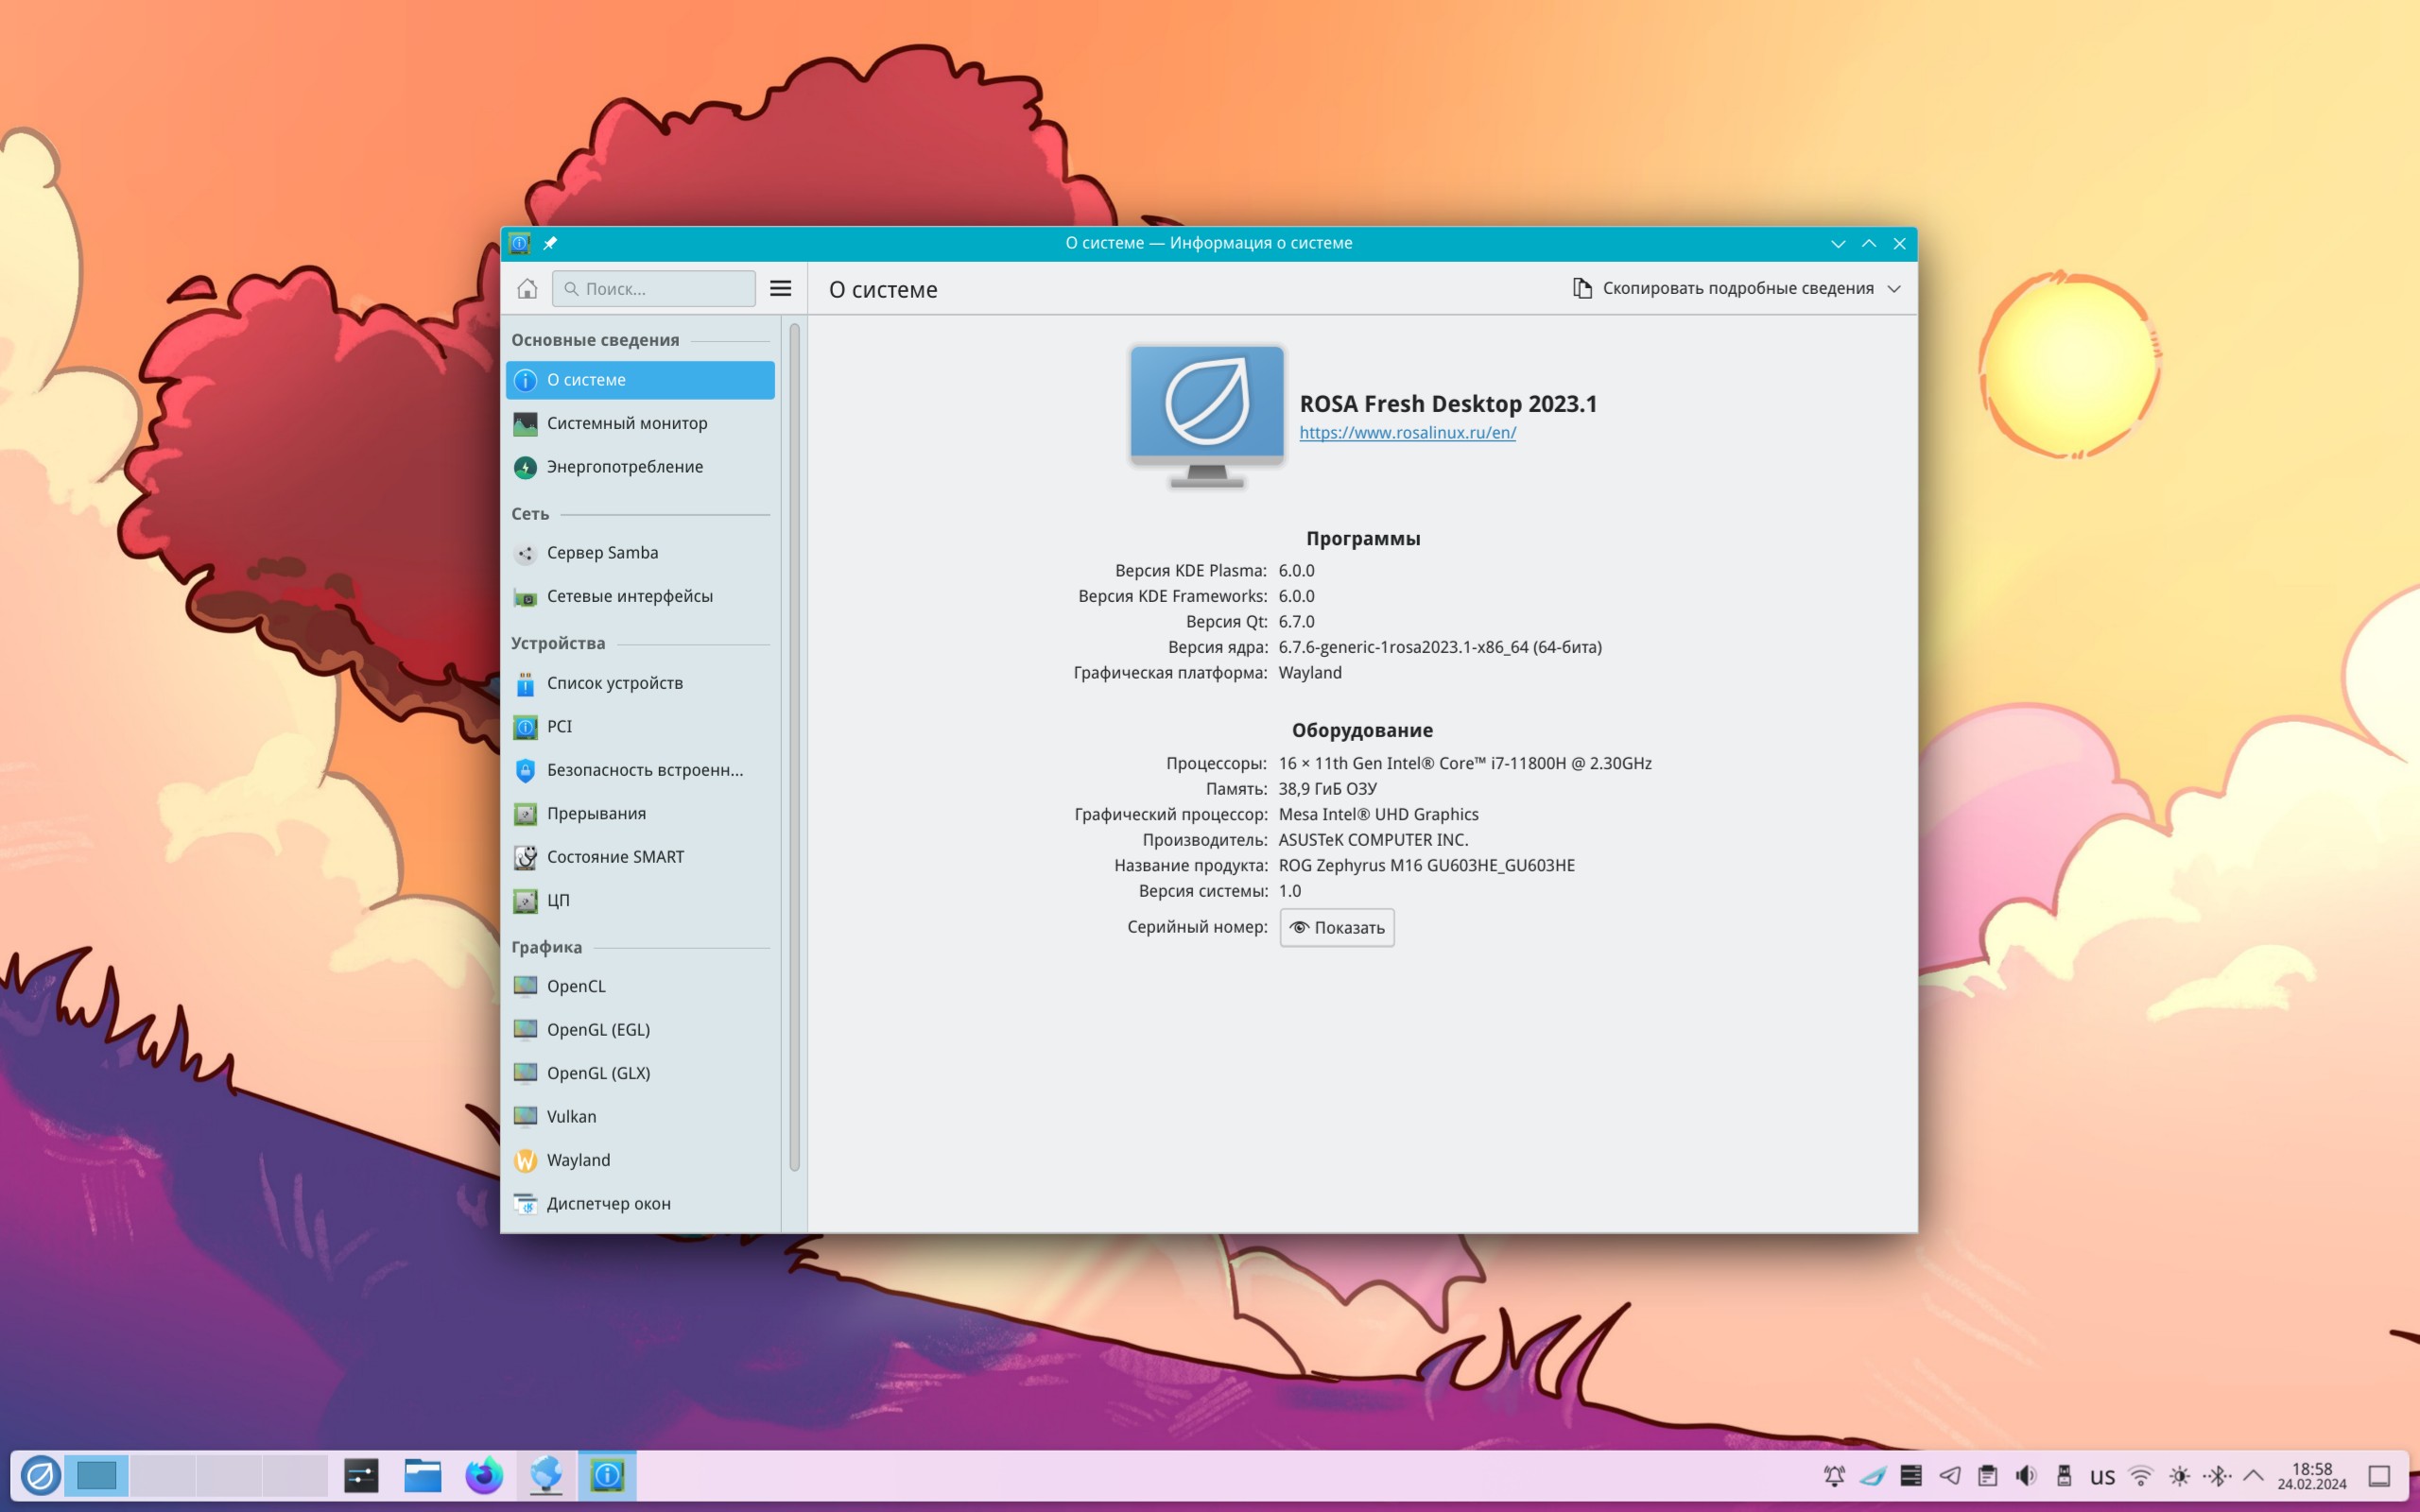Expand the hidden system tray icons arrow
Viewport: 2420px width, 1512px height.
click(2253, 1476)
